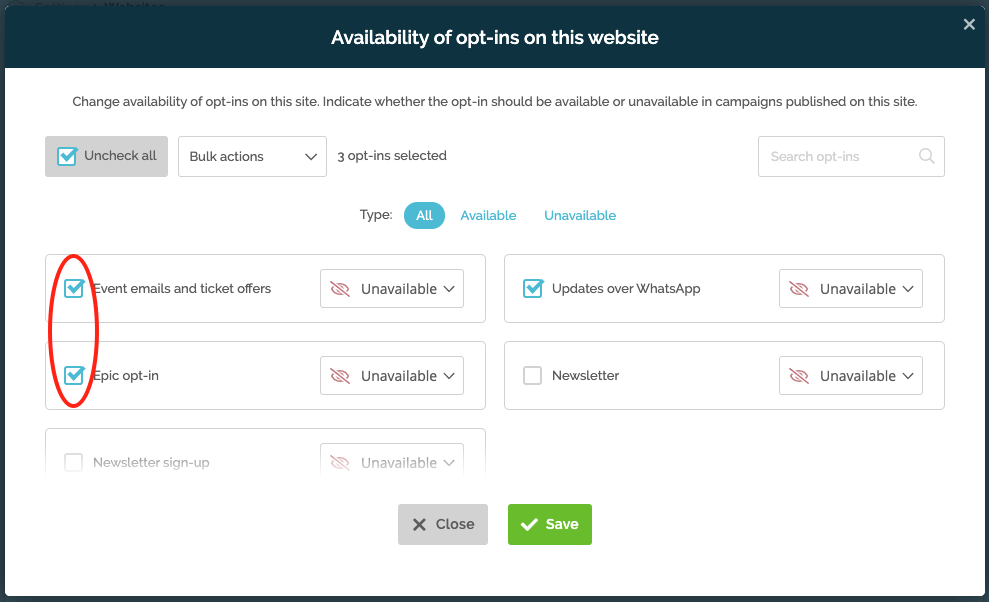Open availability dropdown for Event emails and ticket offers
Screen dimensions: 989x602
(392, 289)
